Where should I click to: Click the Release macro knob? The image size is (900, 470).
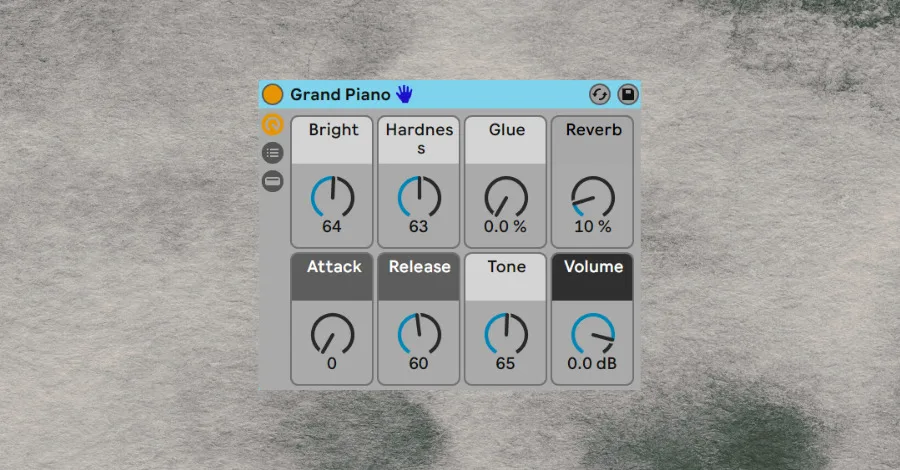click(419, 334)
